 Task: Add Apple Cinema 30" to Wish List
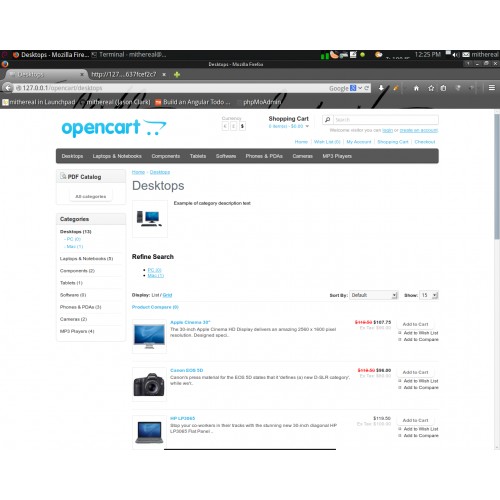pos(421,333)
